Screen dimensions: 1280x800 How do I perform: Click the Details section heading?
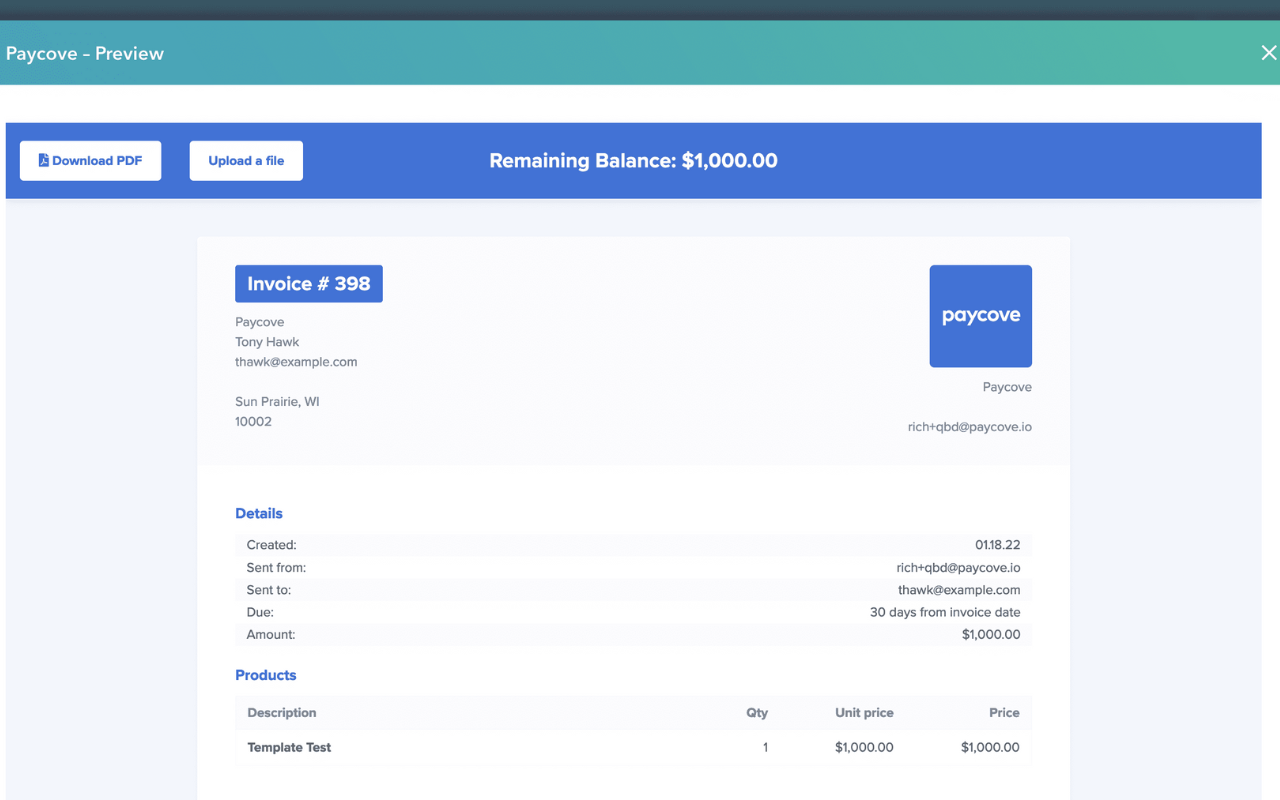pos(259,513)
